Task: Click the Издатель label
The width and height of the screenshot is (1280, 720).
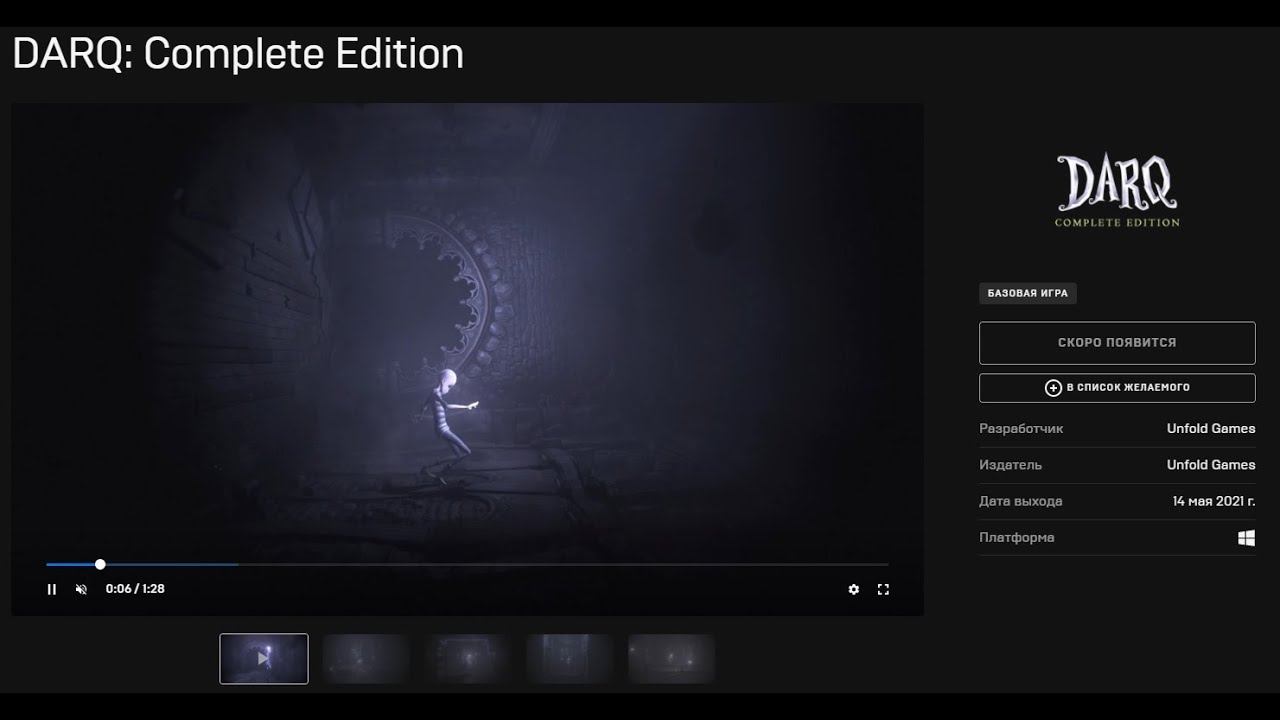Action: (1010, 465)
